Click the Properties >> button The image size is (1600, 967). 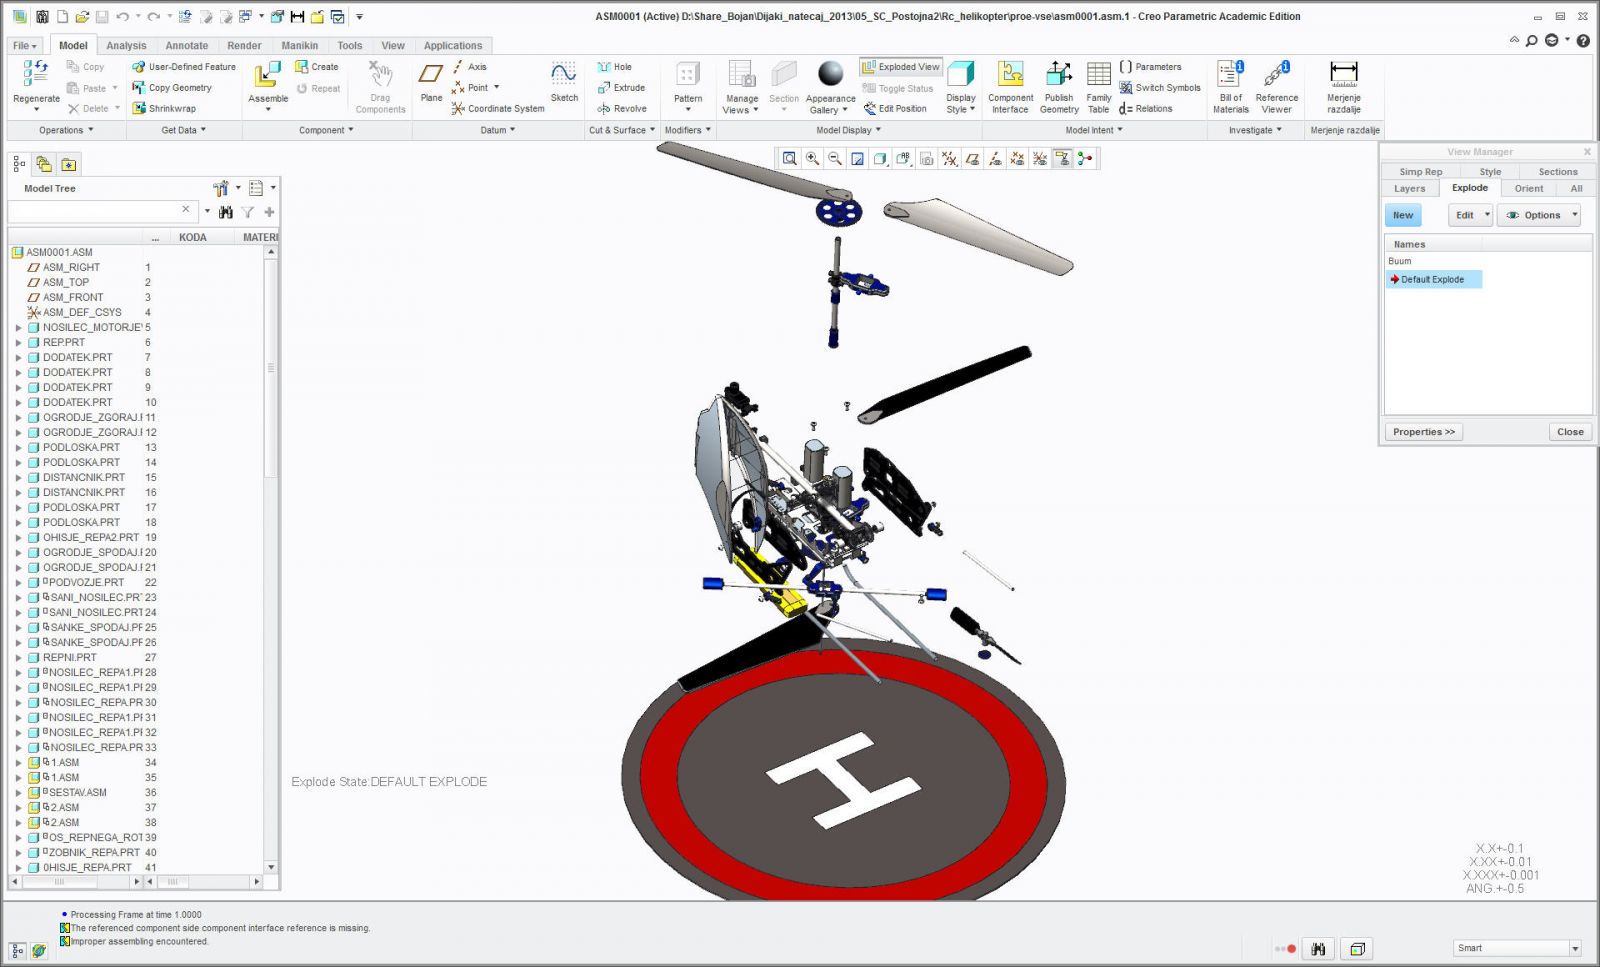[x=1423, y=432]
